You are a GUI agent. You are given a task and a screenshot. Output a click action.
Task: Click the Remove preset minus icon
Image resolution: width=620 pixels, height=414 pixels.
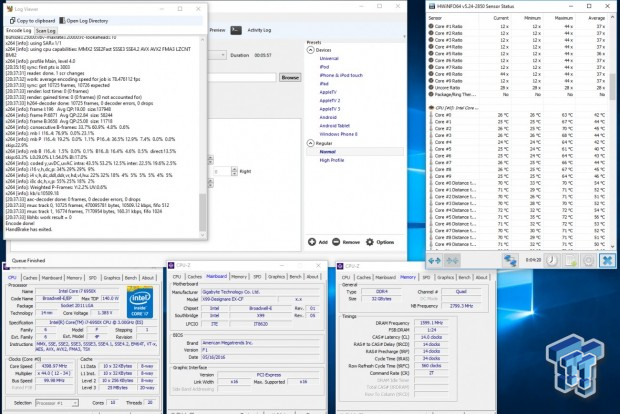click(x=336, y=242)
